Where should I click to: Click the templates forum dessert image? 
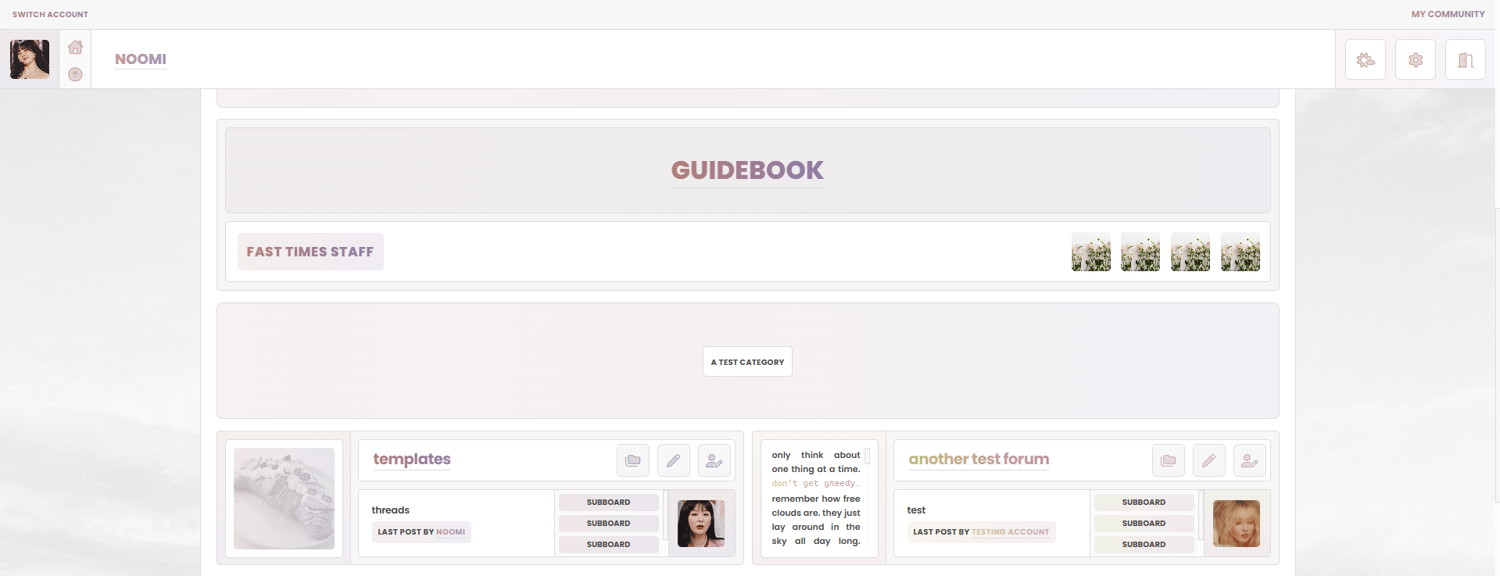[x=284, y=498]
